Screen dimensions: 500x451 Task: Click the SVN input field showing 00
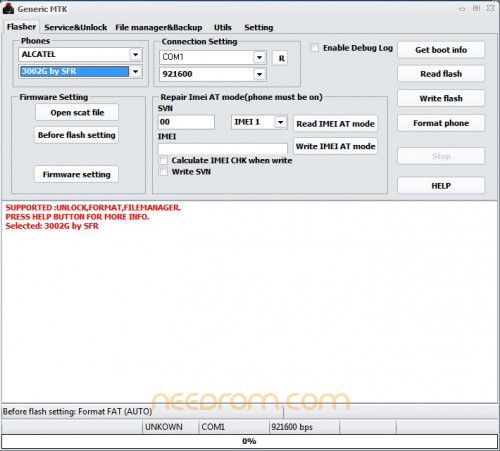click(x=186, y=122)
